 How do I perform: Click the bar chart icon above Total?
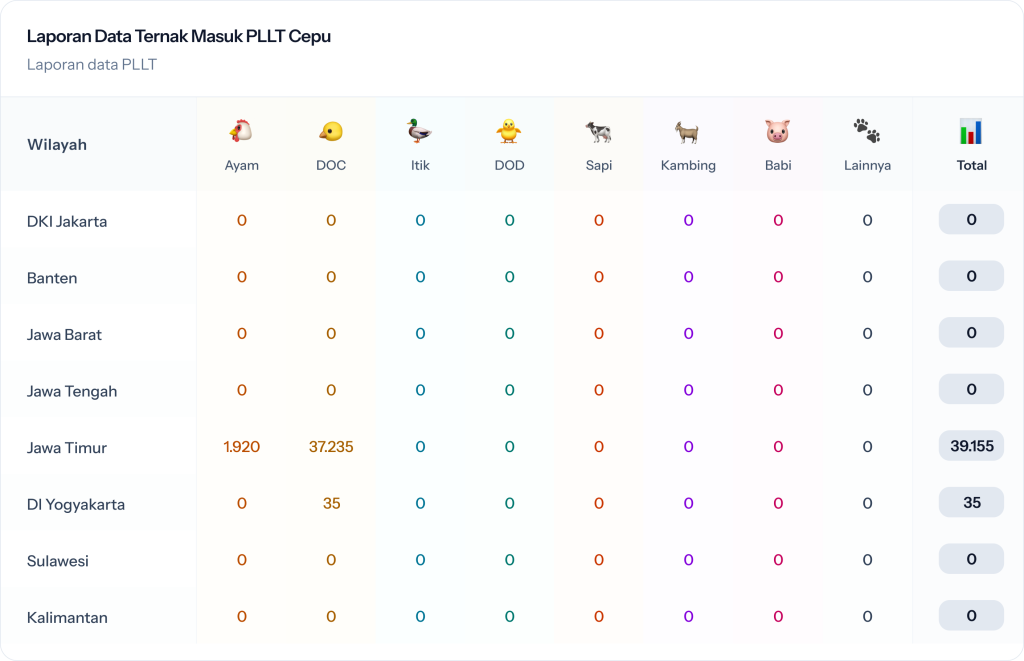(971, 131)
